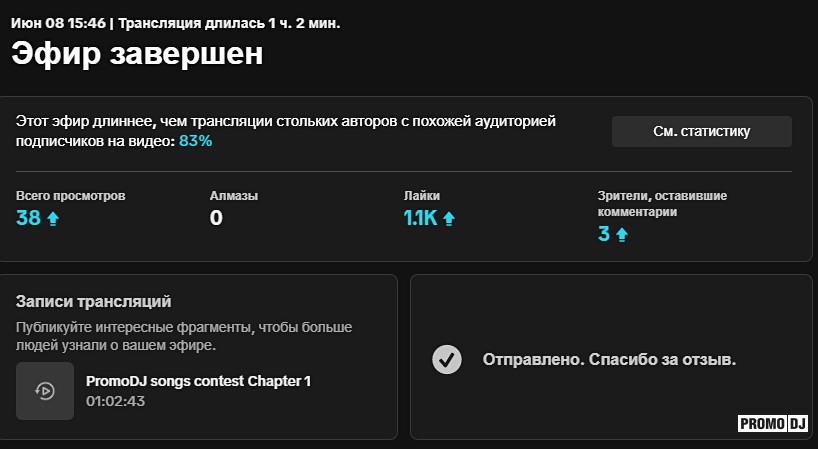Click the См. статистику button
Screen dimensions: 818x449
click(701, 131)
